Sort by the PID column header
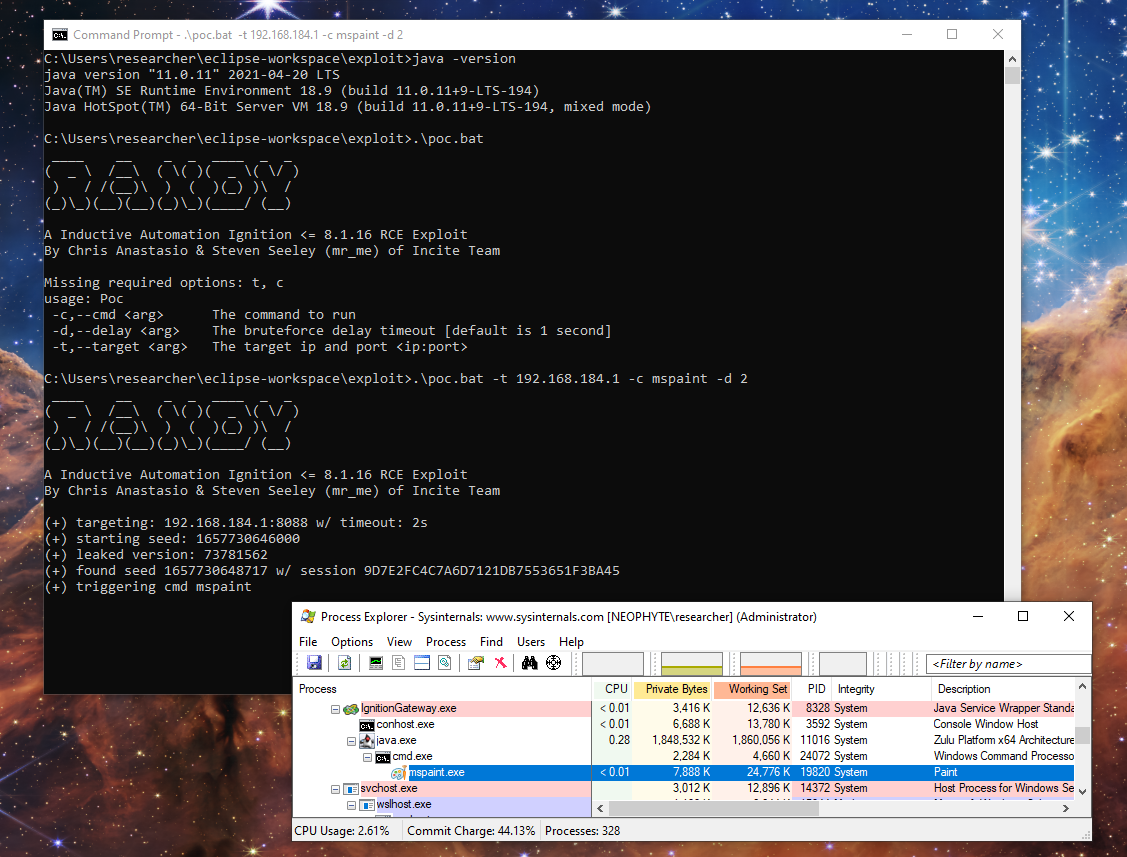The image size is (1127, 857). (x=813, y=689)
